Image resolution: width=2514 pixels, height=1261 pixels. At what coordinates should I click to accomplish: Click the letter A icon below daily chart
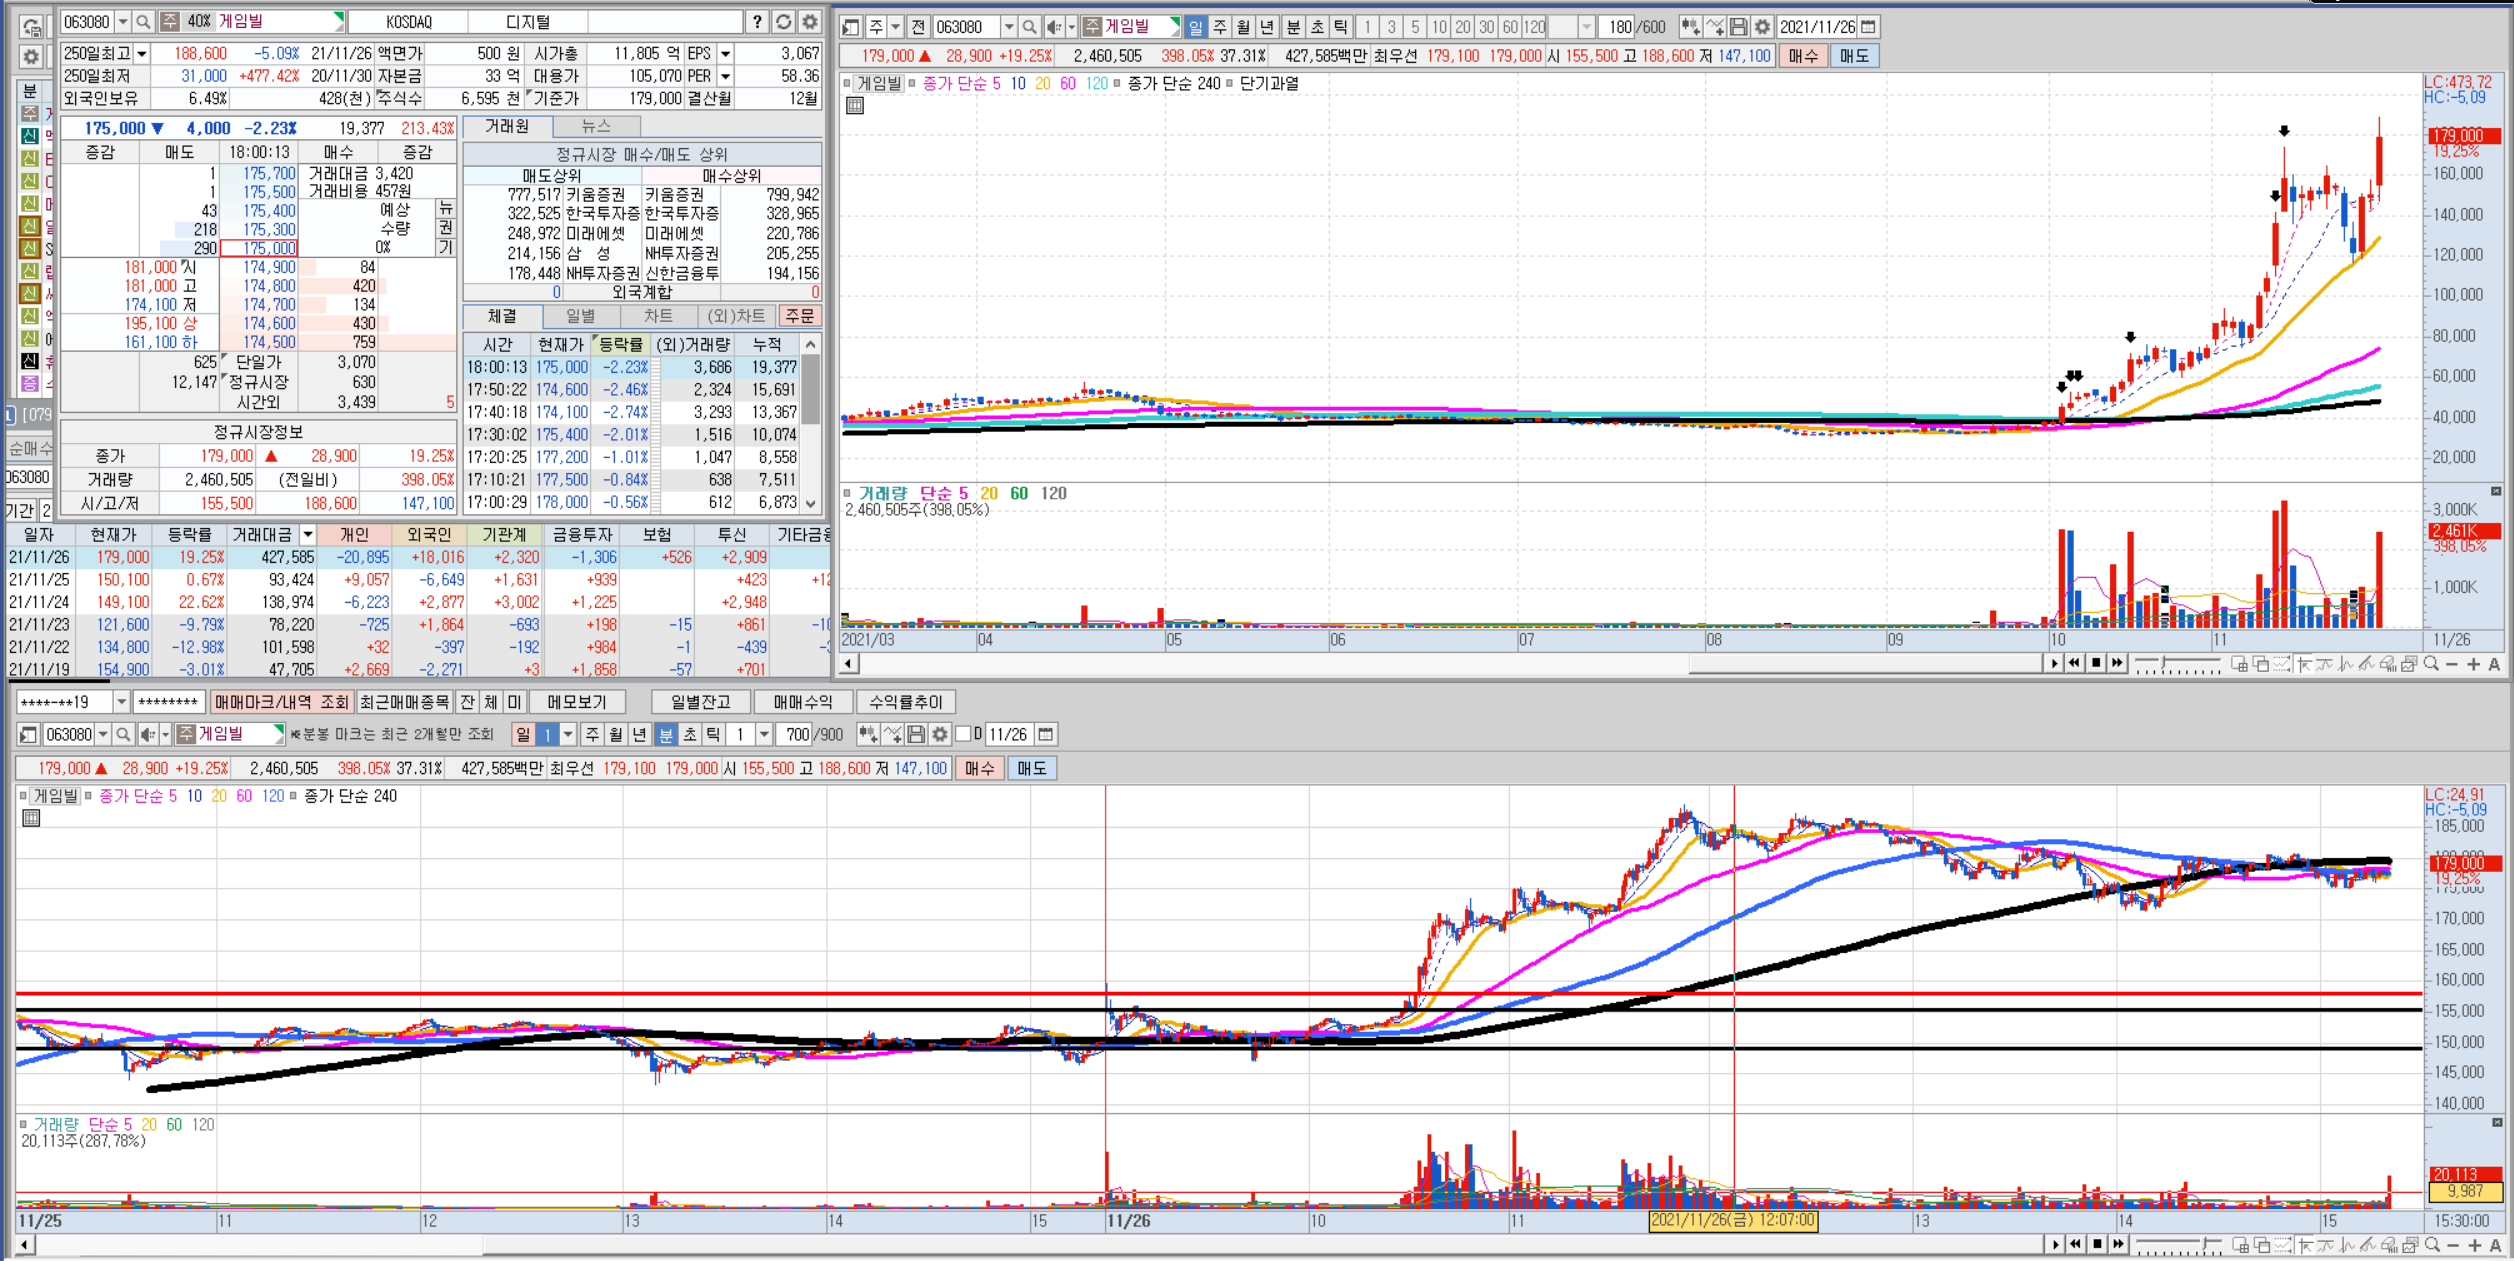coord(2494,664)
